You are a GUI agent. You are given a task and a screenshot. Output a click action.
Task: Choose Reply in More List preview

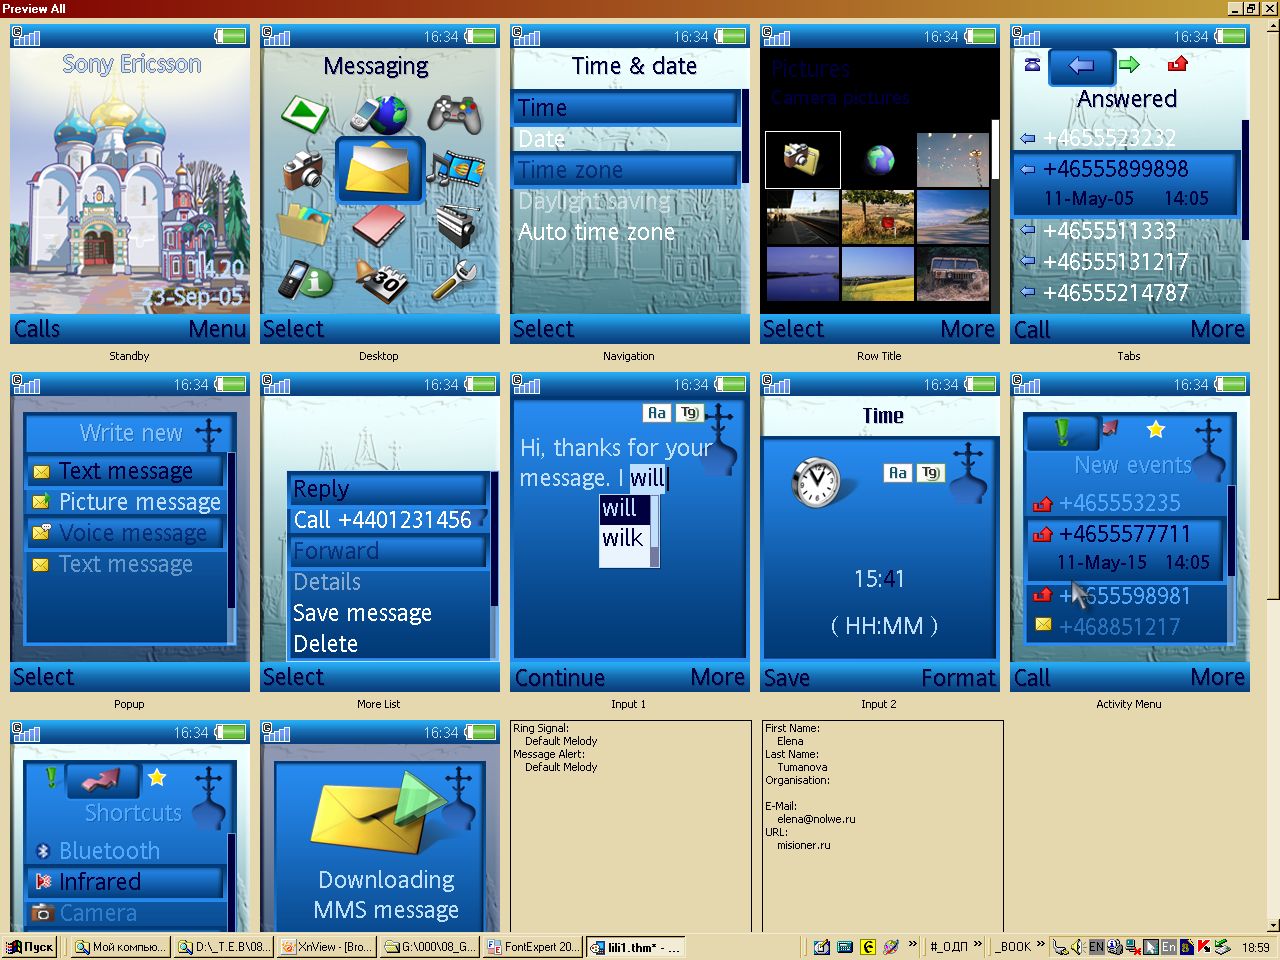point(388,489)
